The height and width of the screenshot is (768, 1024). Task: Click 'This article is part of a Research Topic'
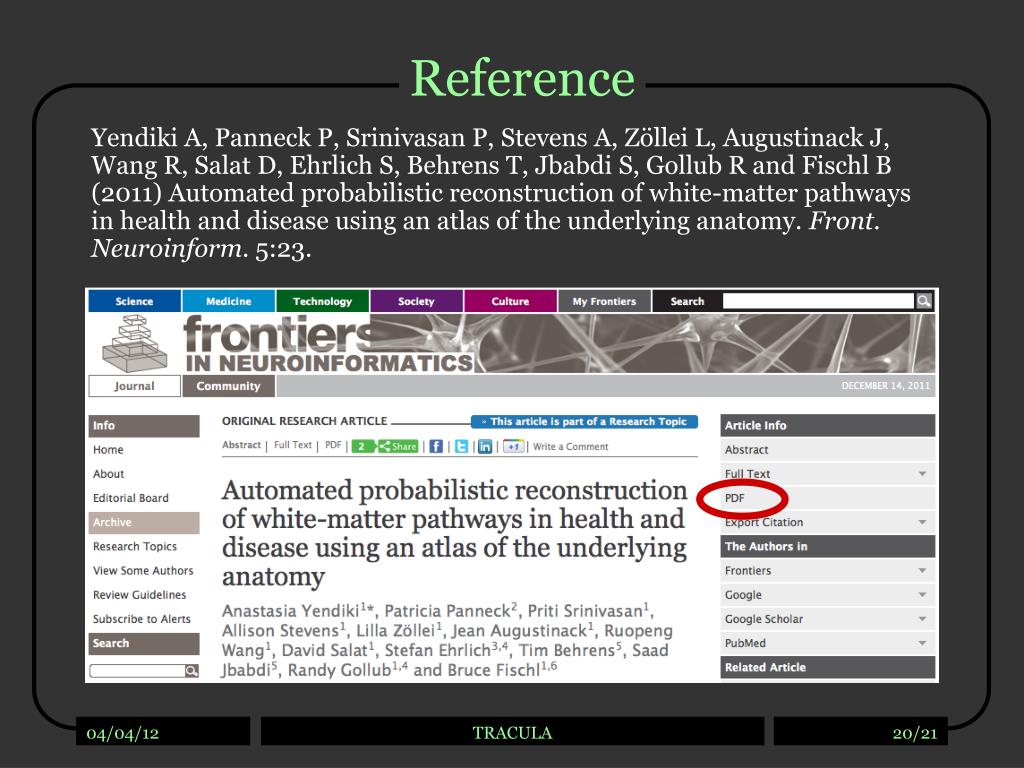point(584,422)
